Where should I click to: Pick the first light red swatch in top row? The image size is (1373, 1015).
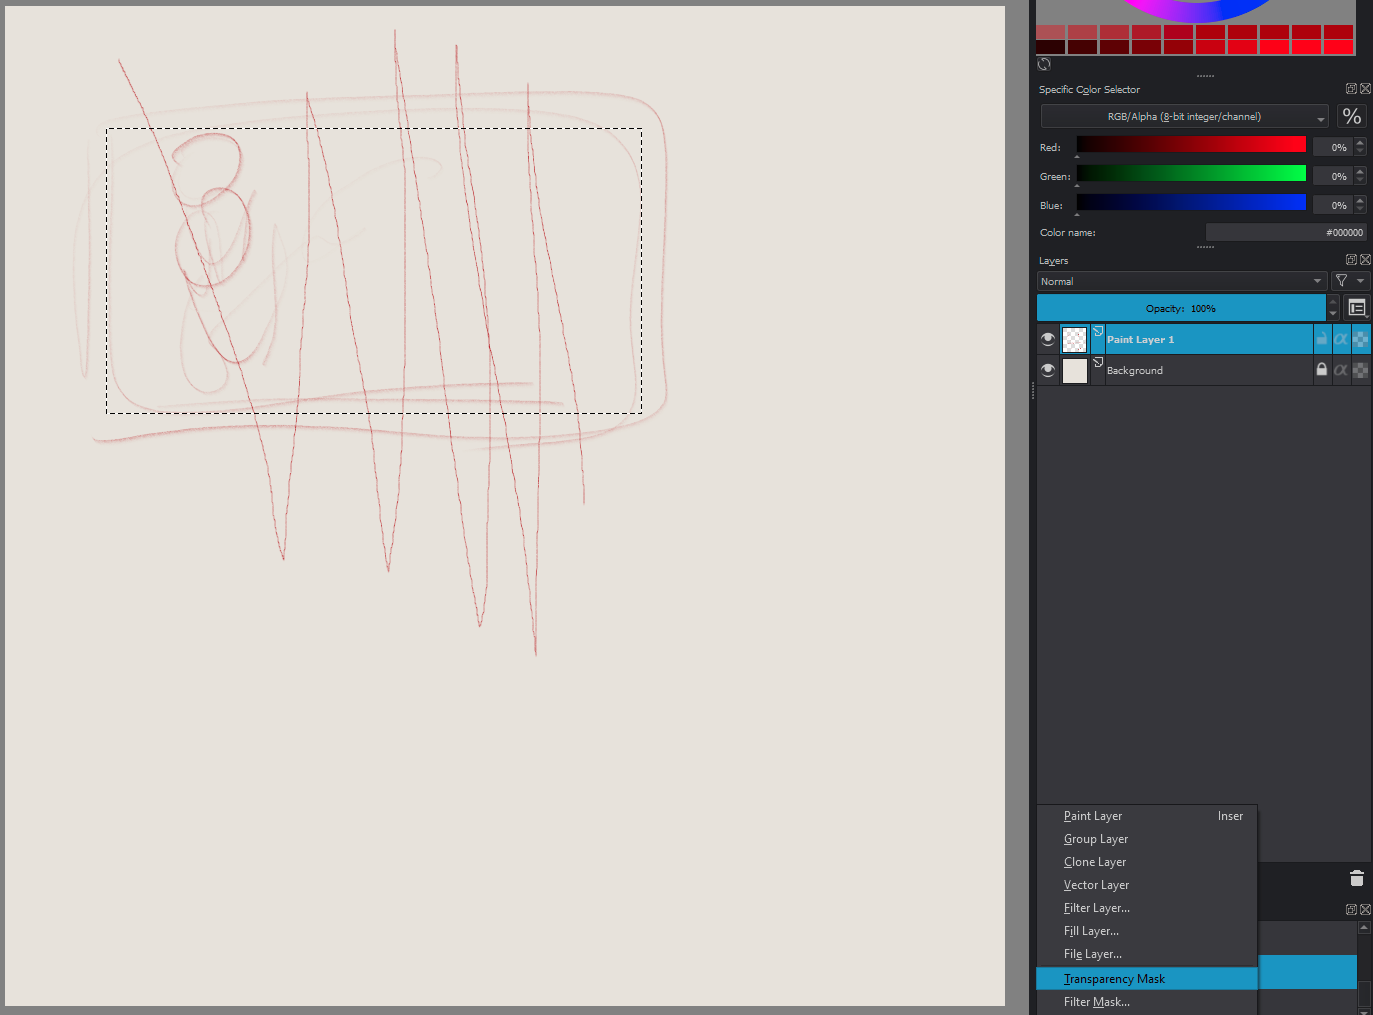(1051, 33)
